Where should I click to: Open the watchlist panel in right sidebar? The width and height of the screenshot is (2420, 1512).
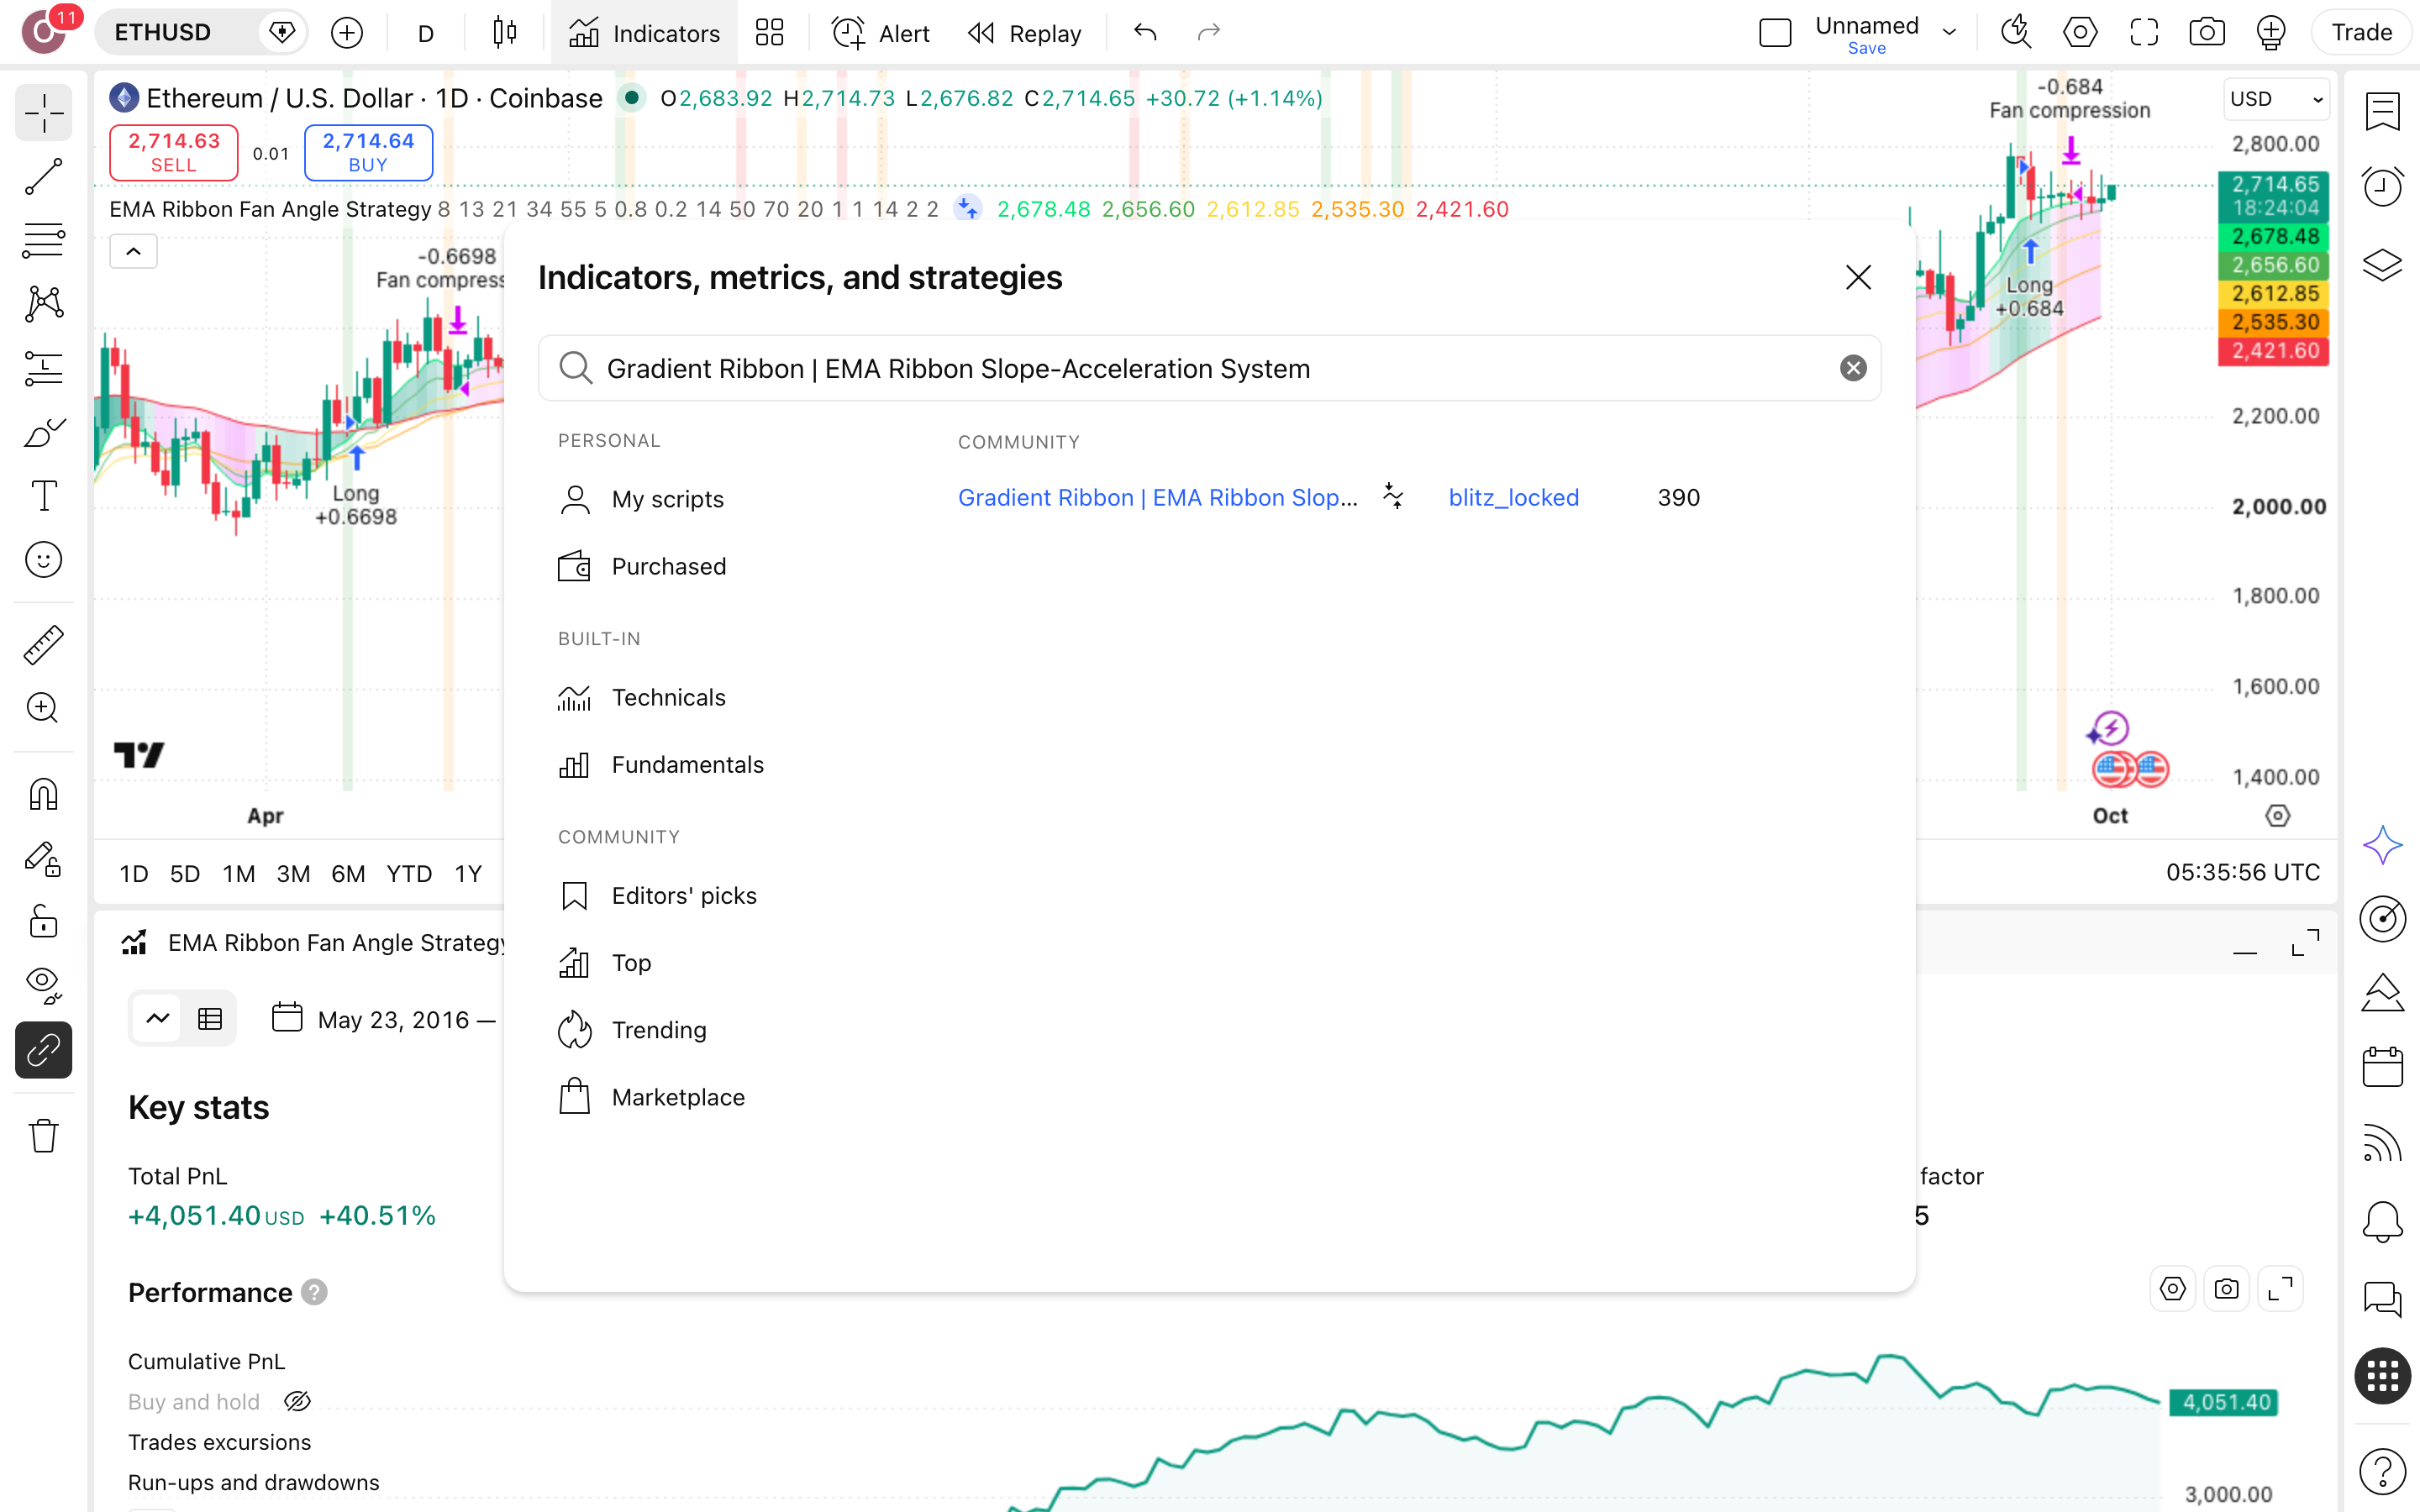pos(2383,112)
